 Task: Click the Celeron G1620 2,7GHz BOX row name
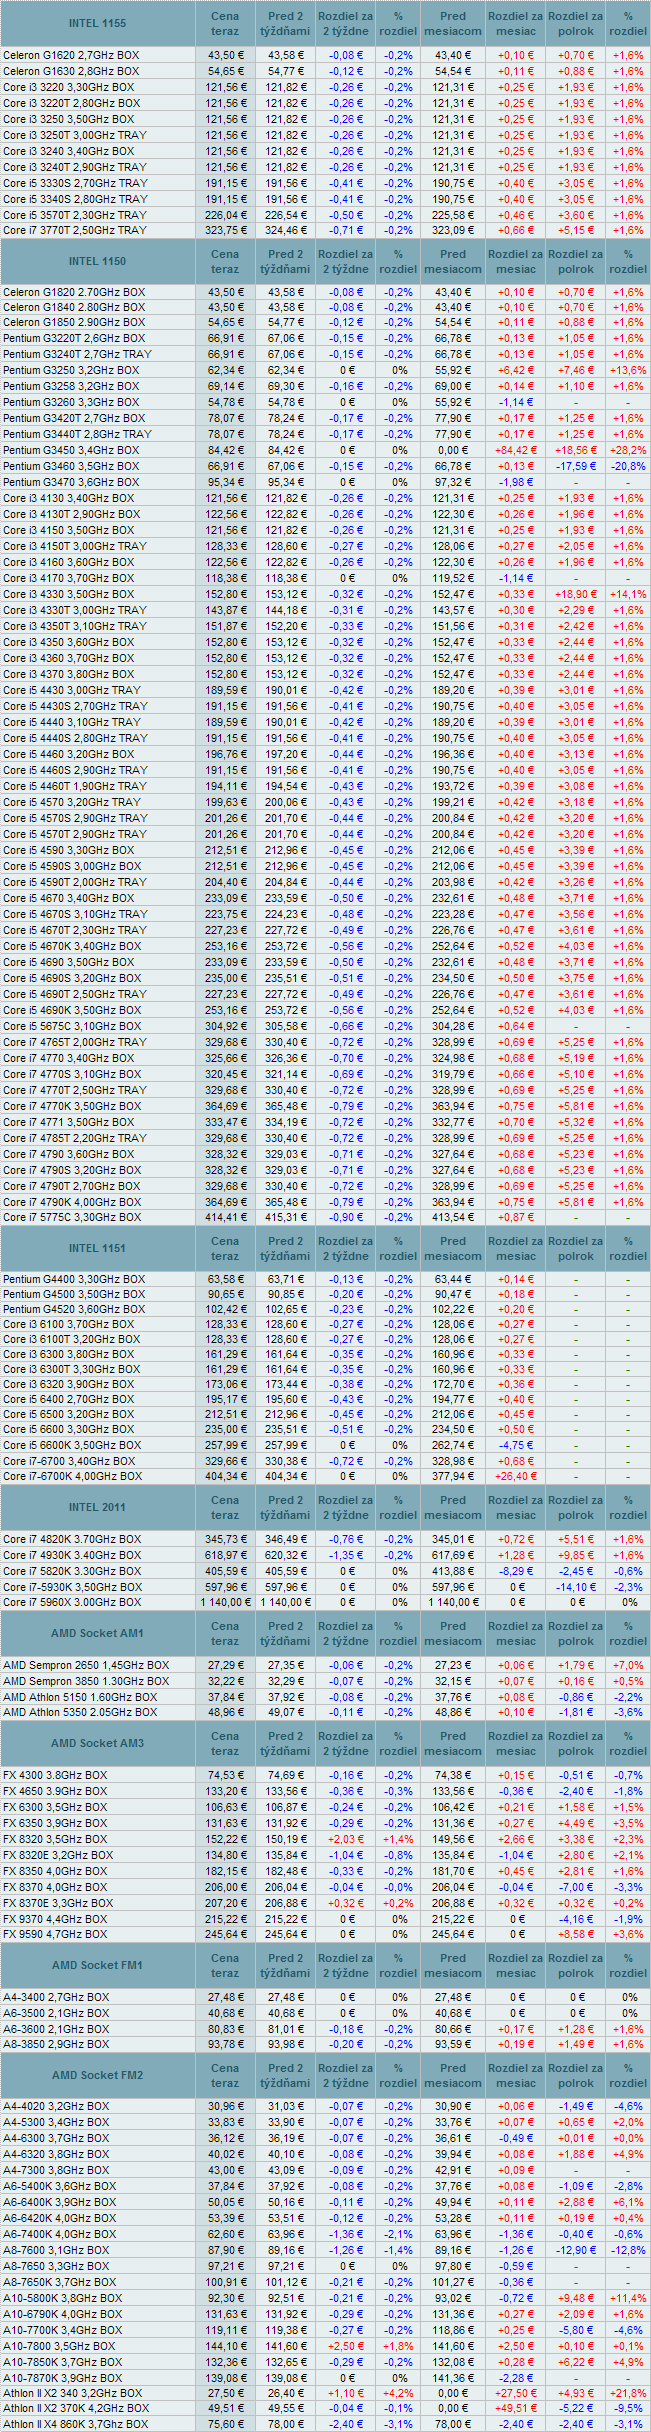pyautogui.click(x=70, y=55)
